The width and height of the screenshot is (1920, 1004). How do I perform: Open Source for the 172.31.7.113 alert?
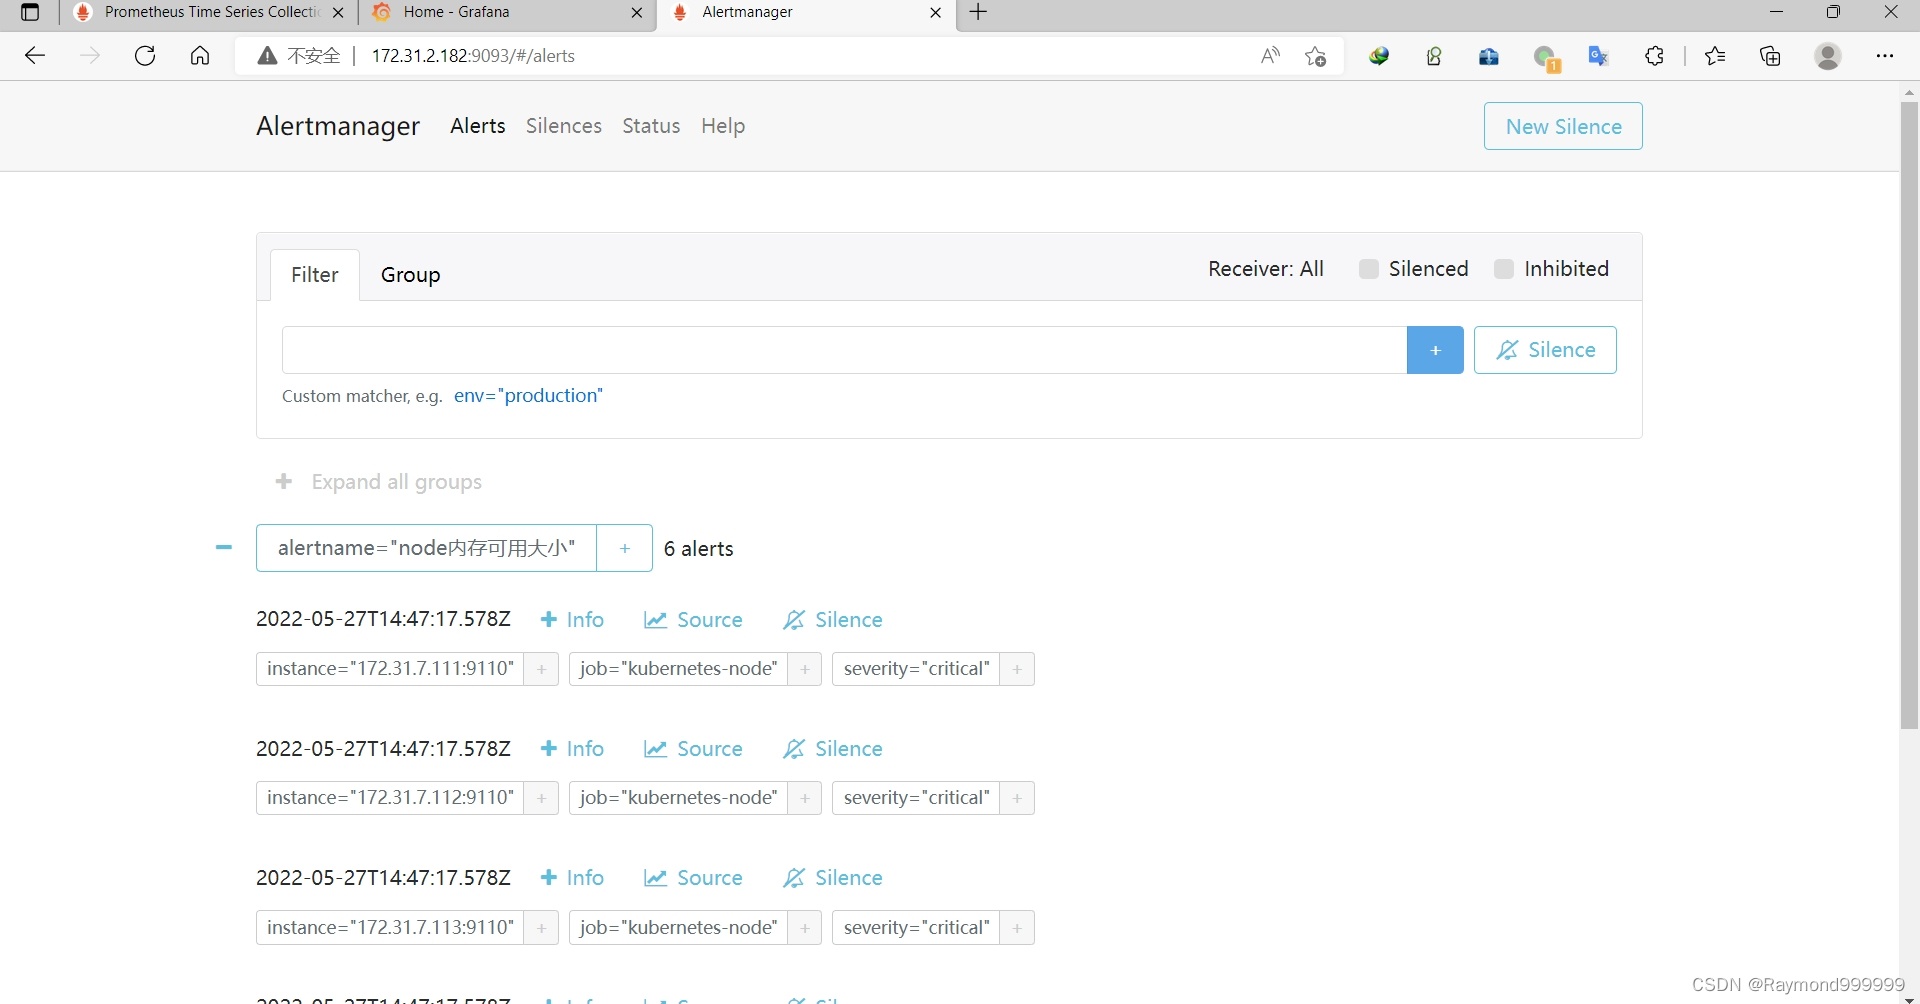[x=693, y=878]
